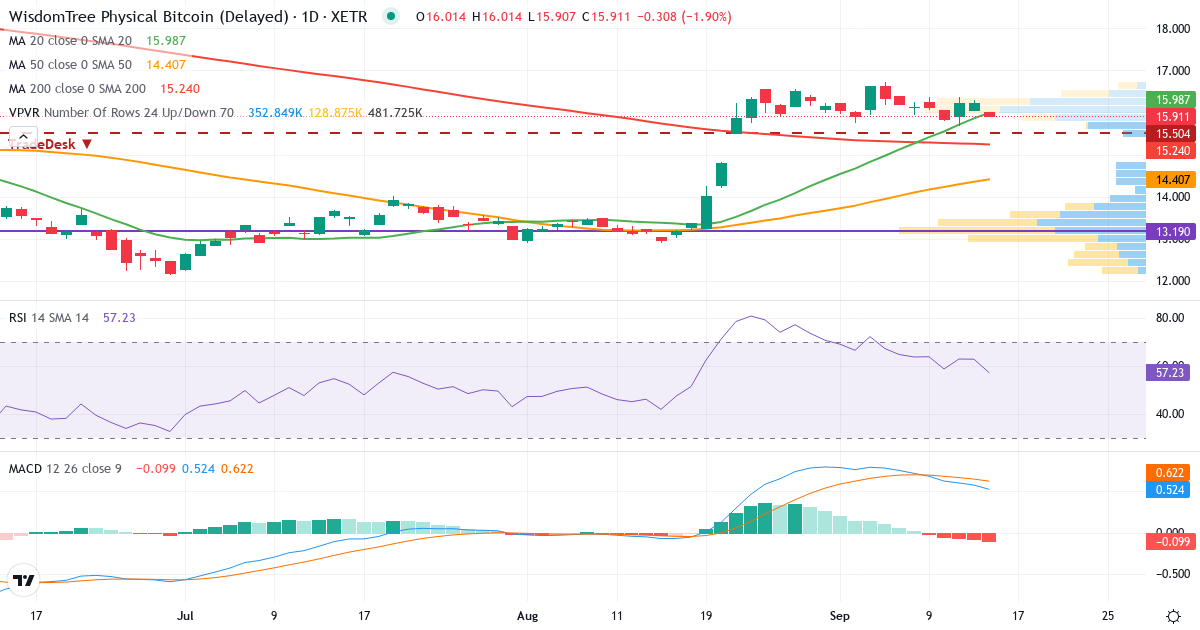Click the red 15.240 axis price label
This screenshot has height=630, width=1200.
tap(1172, 149)
